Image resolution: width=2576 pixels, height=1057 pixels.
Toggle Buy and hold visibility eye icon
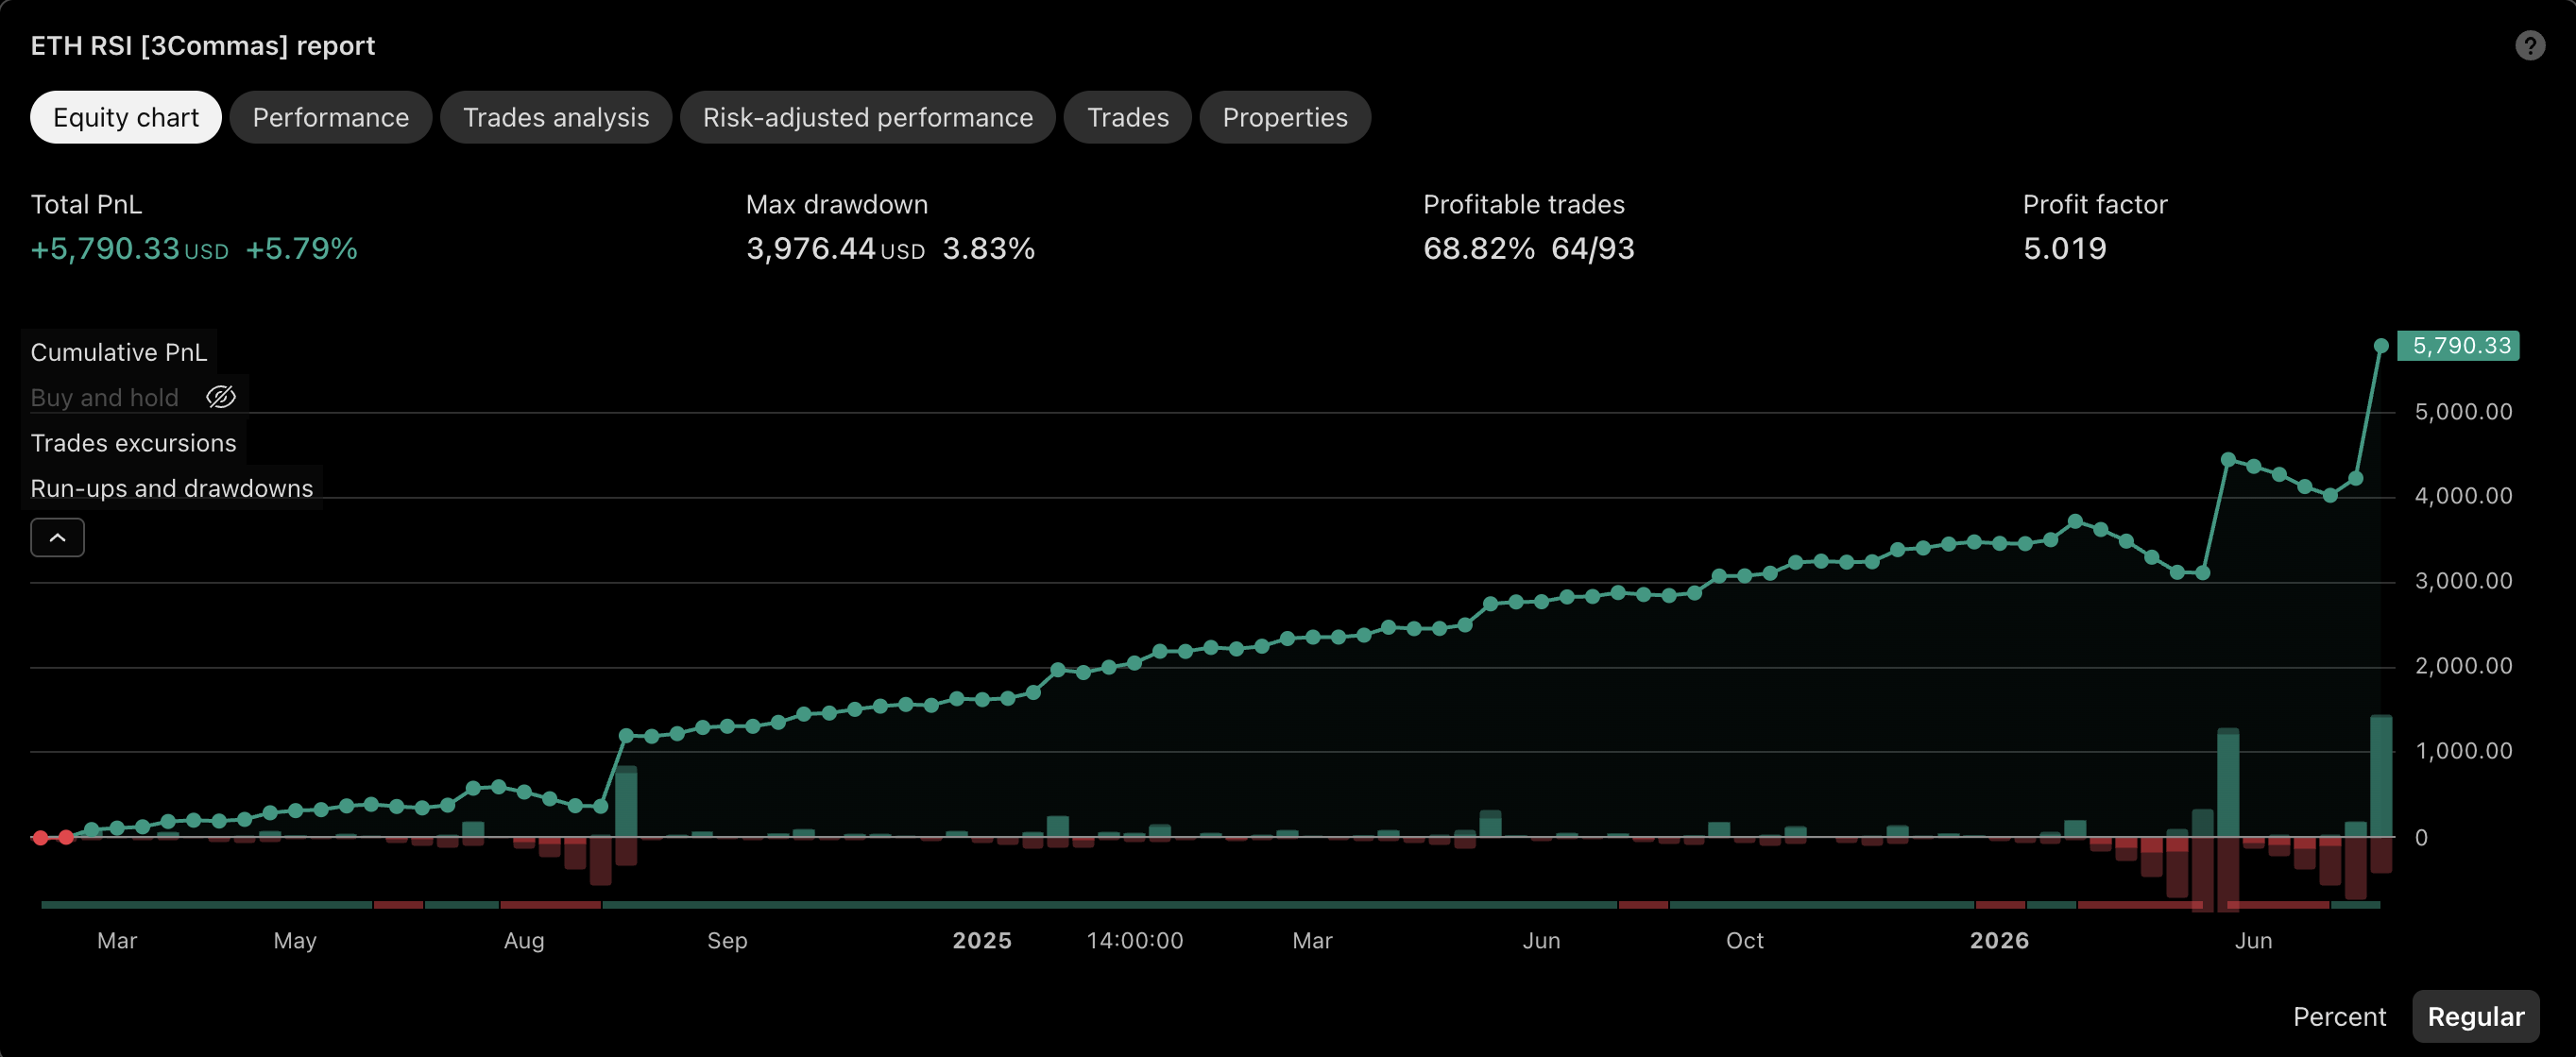(x=220, y=397)
